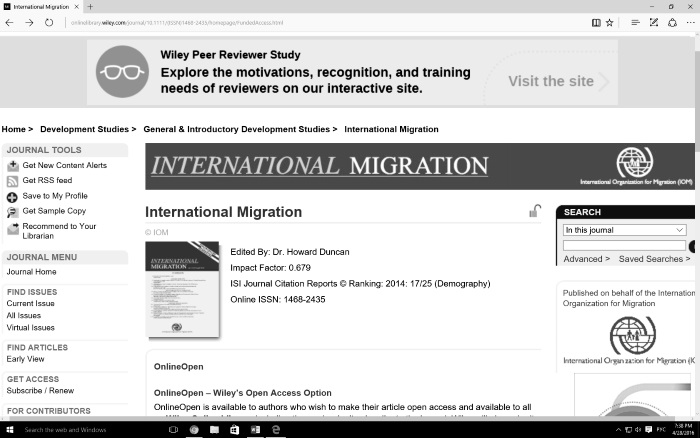Click the open access unlock icon

(535, 210)
